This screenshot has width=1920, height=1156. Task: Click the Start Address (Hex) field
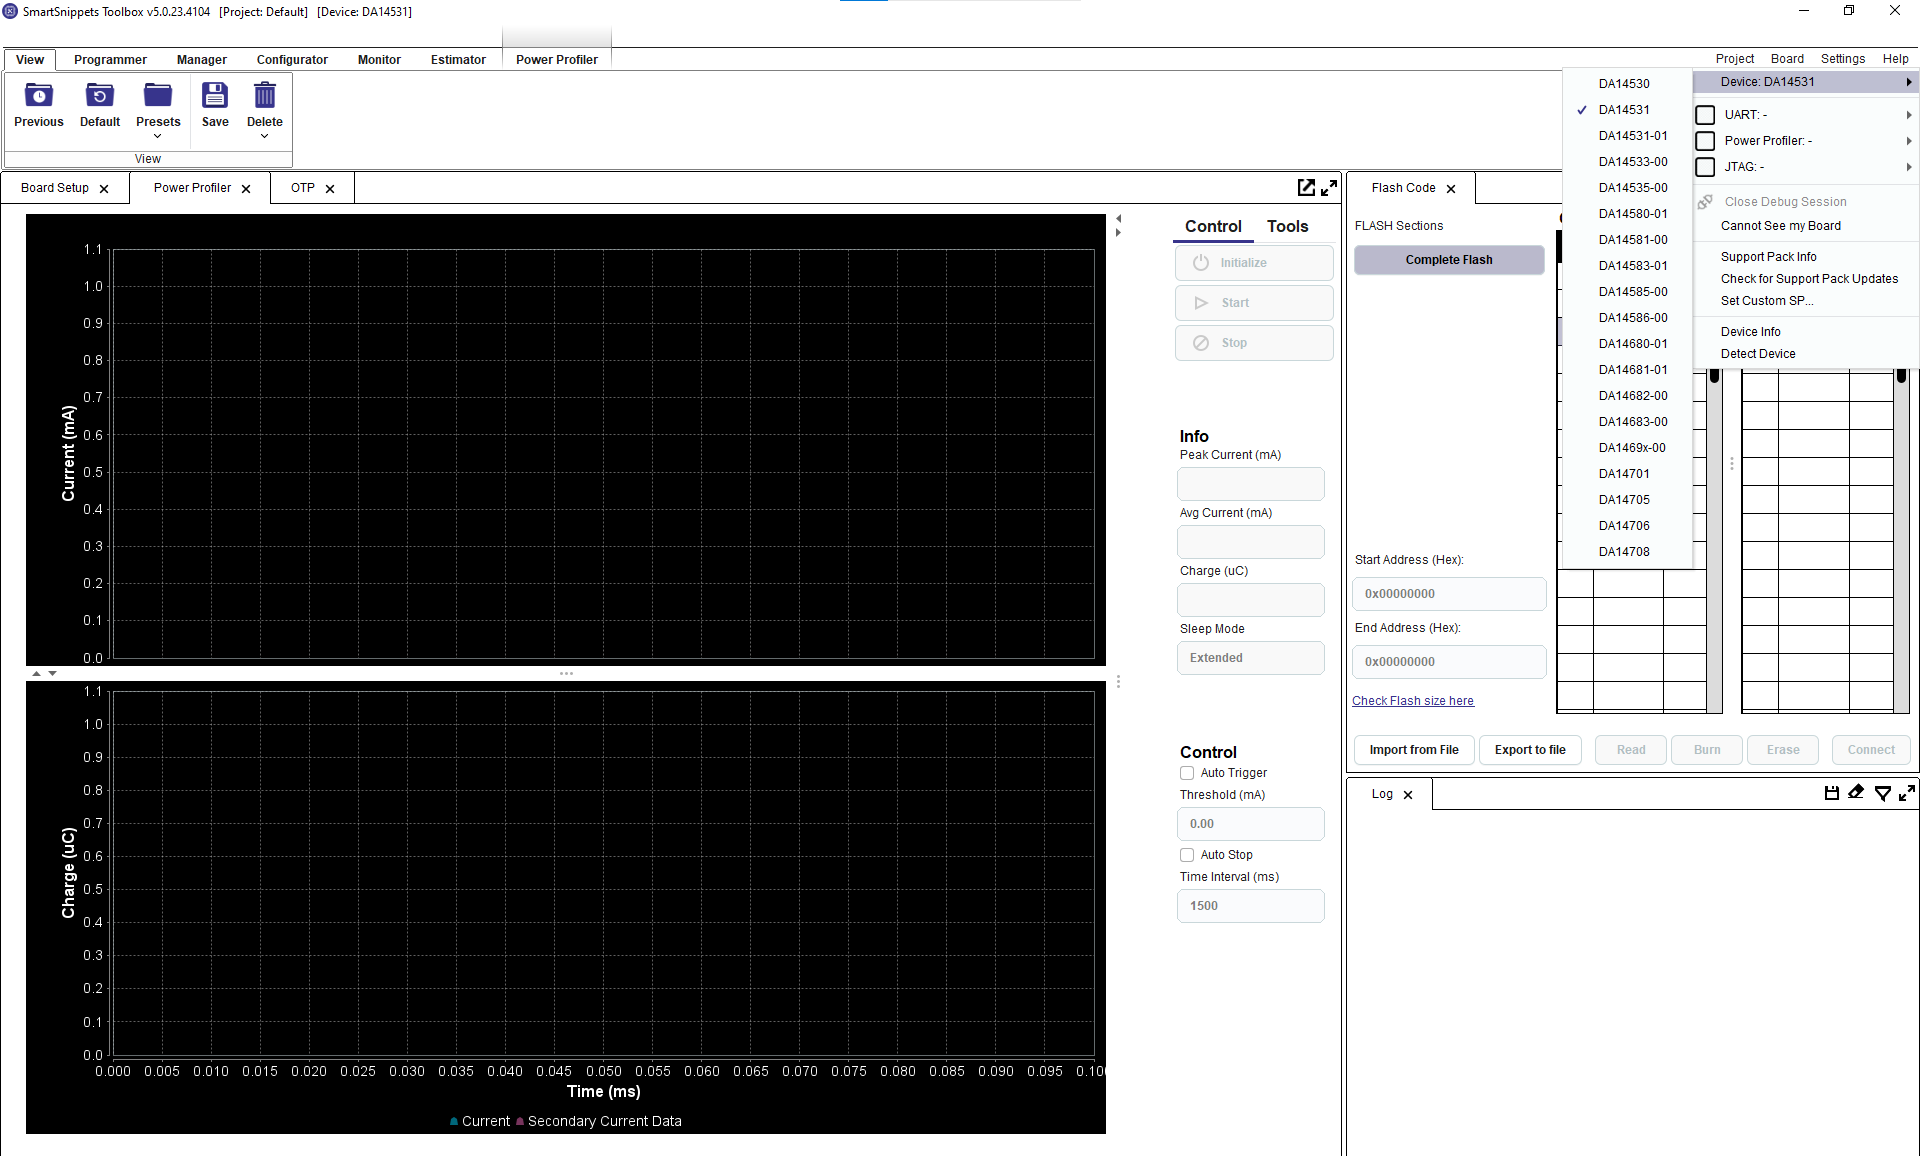tap(1449, 594)
